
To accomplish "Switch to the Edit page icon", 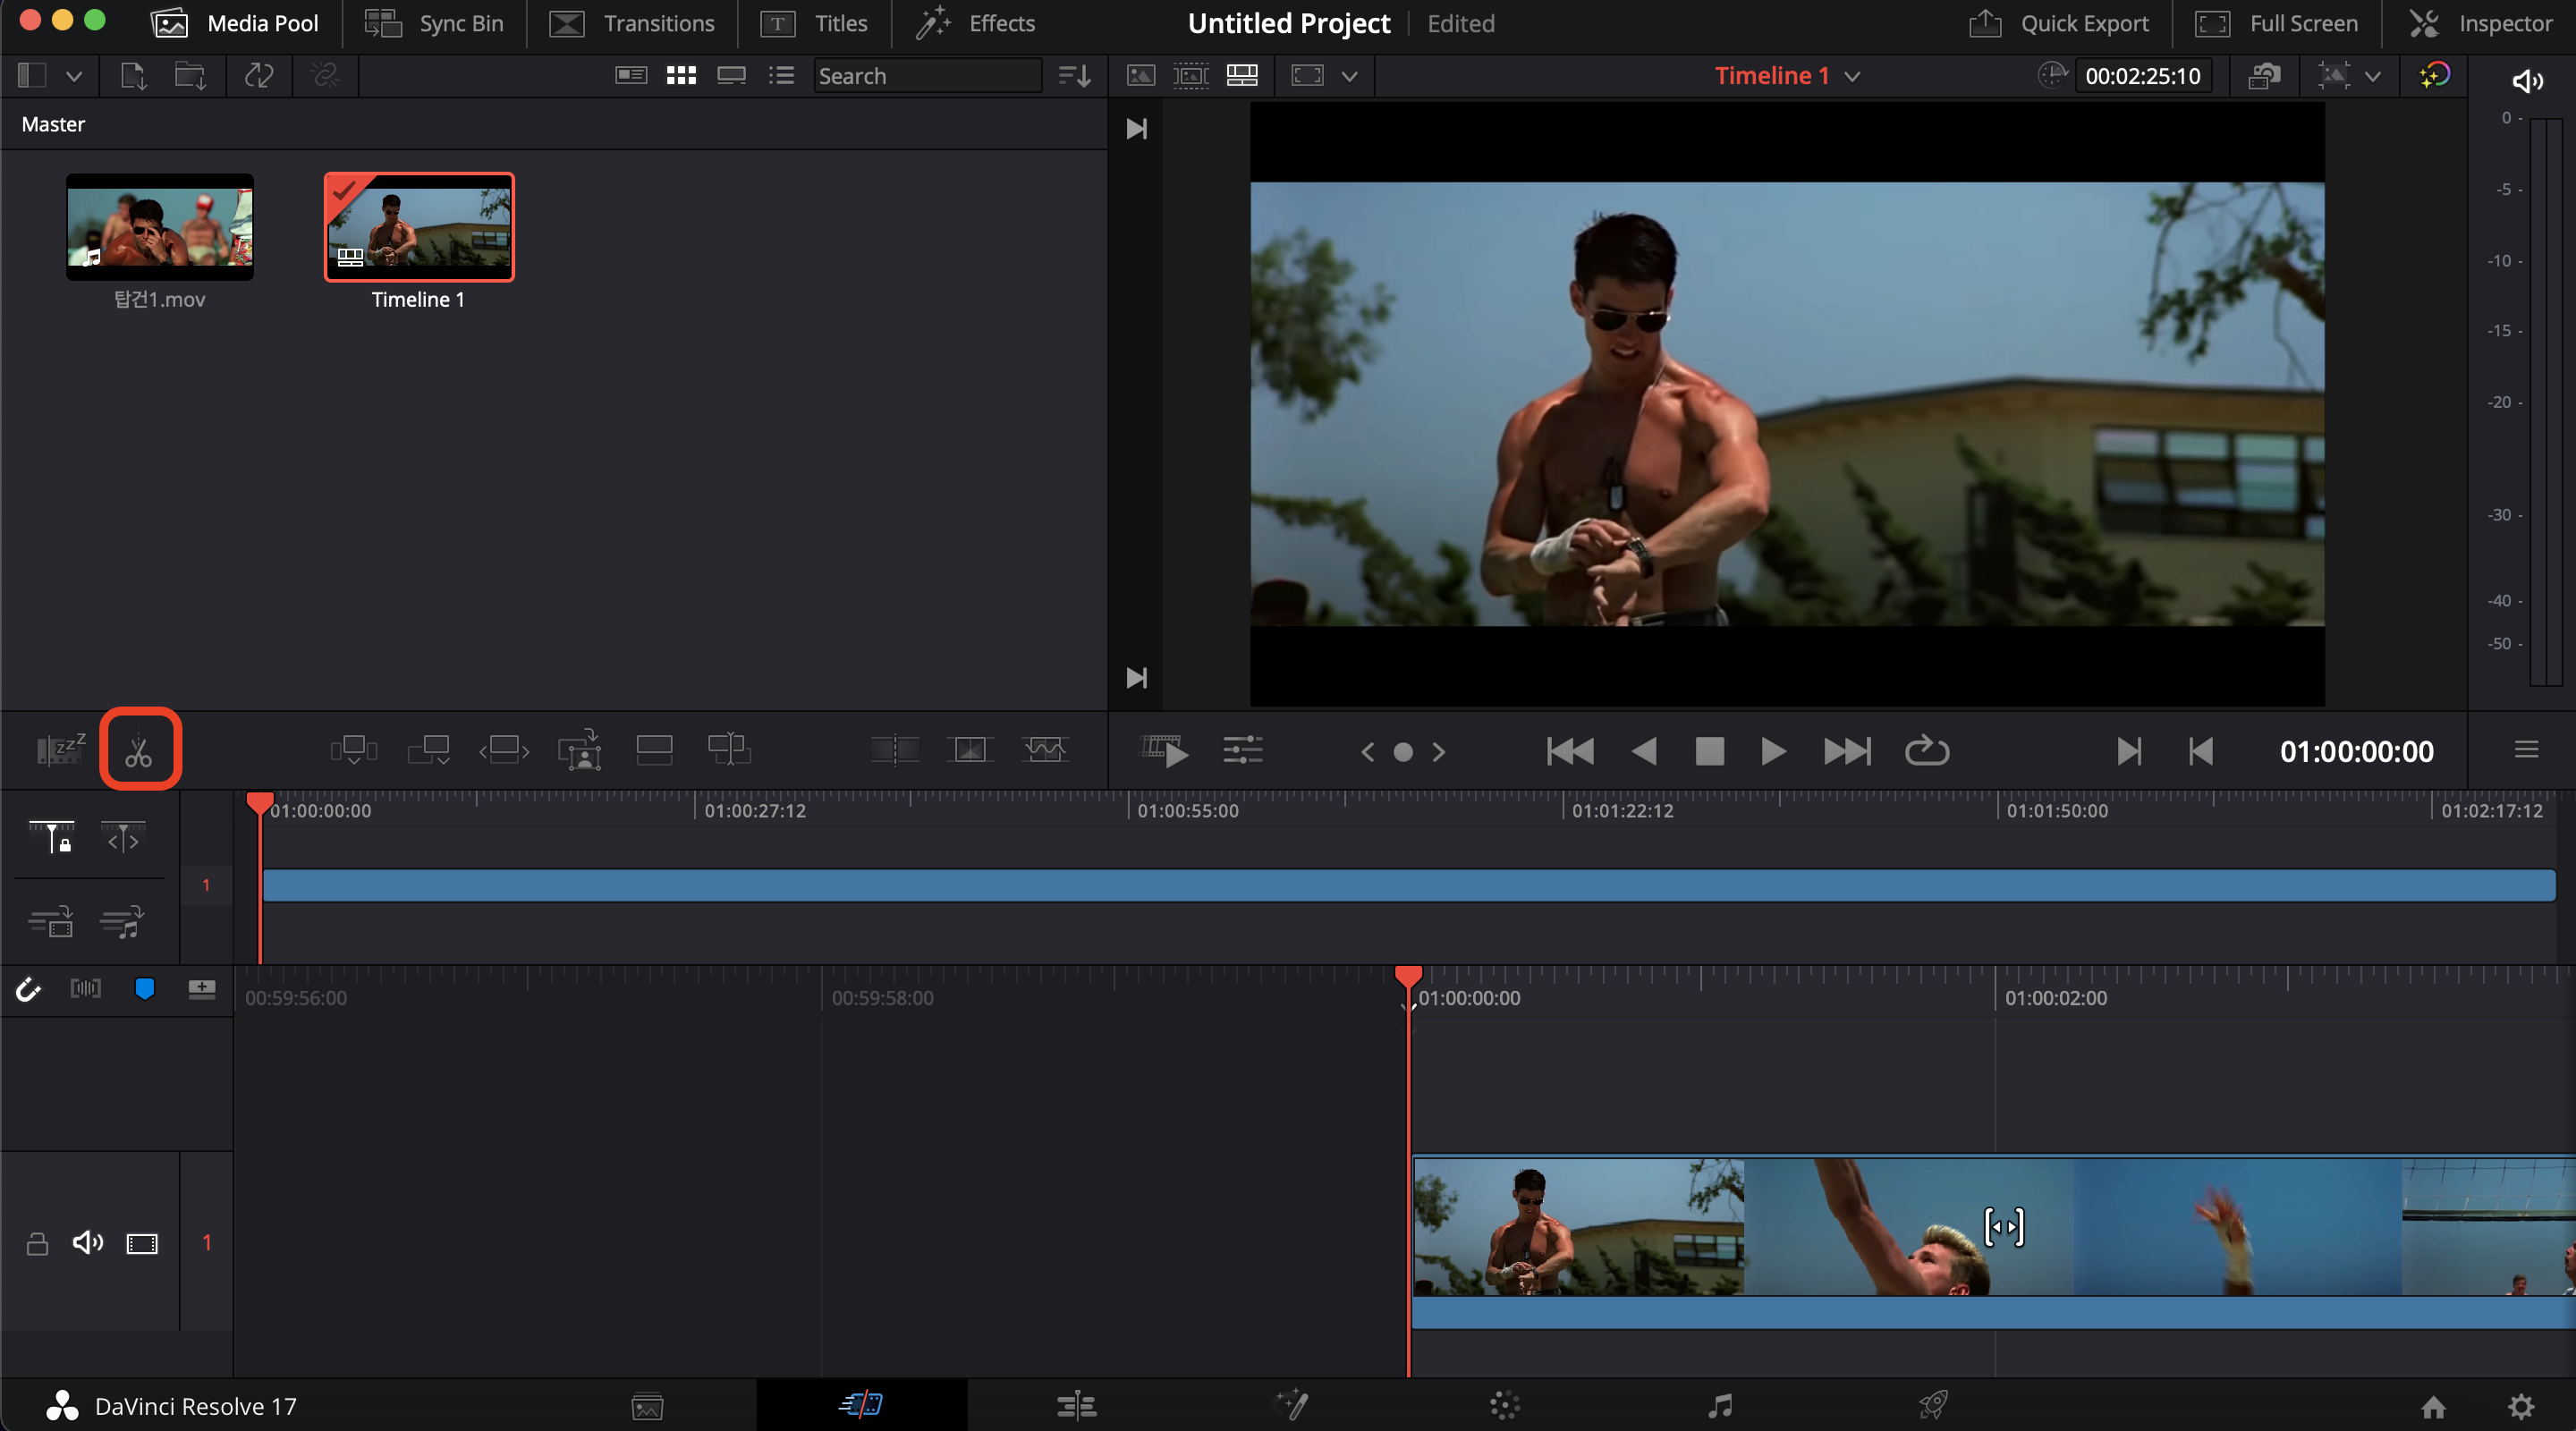I will [x=1077, y=1405].
